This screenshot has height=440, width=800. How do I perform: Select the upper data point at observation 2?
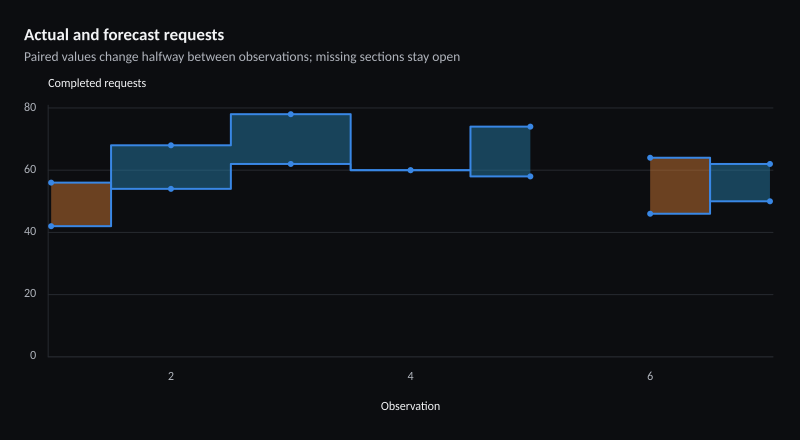click(x=171, y=145)
